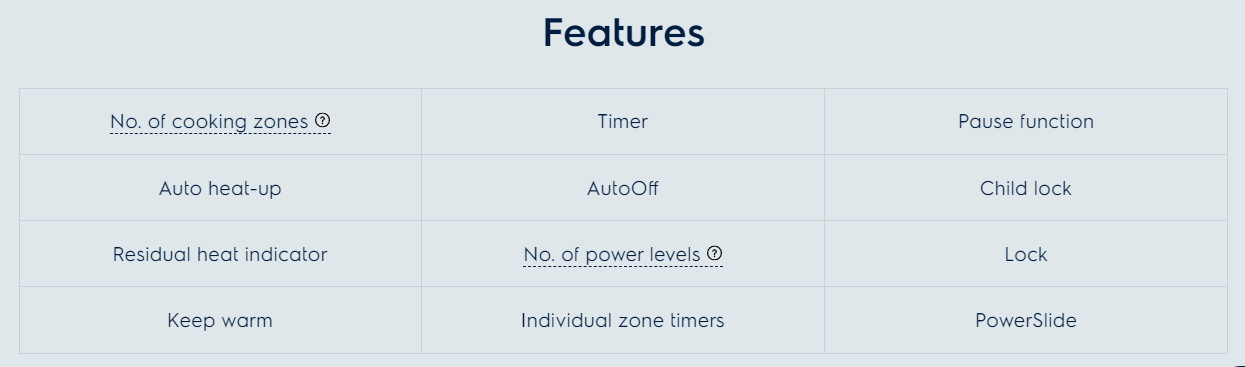Click the AutoOff feature text
This screenshot has height=367, width=1245.
click(x=623, y=188)
